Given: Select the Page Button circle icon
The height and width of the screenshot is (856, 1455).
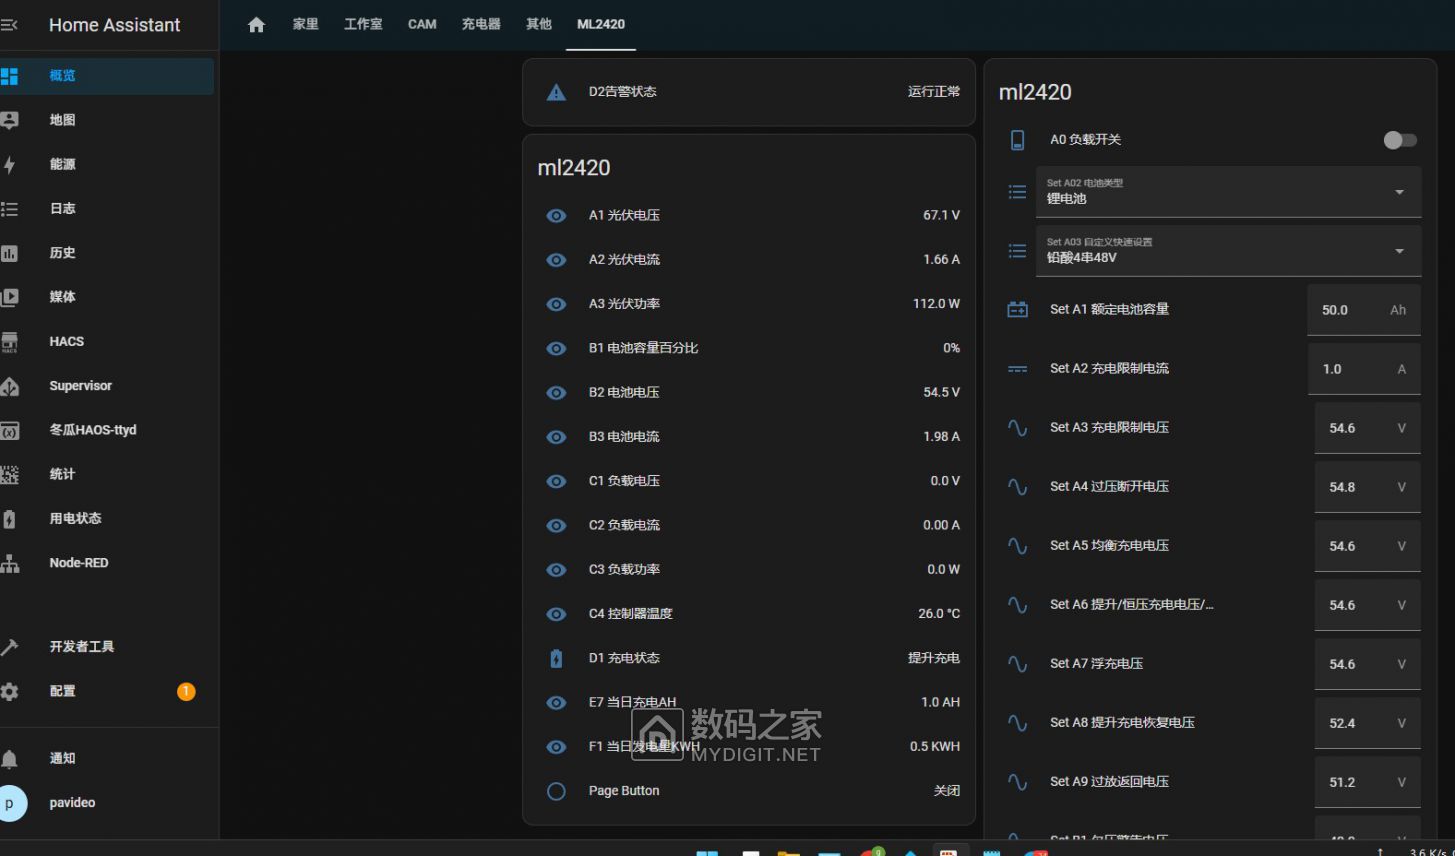Looking at the screenshot, I should click(556, 791).
